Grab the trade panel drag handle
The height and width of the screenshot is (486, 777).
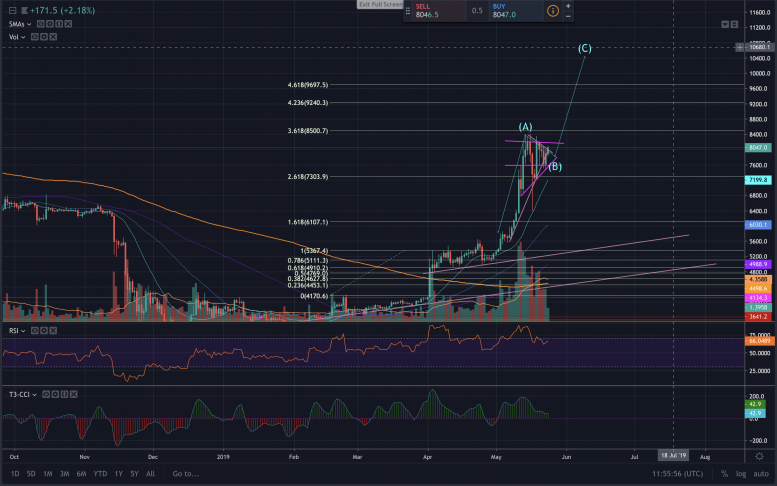pyautogui.click(x=408, y=11)
